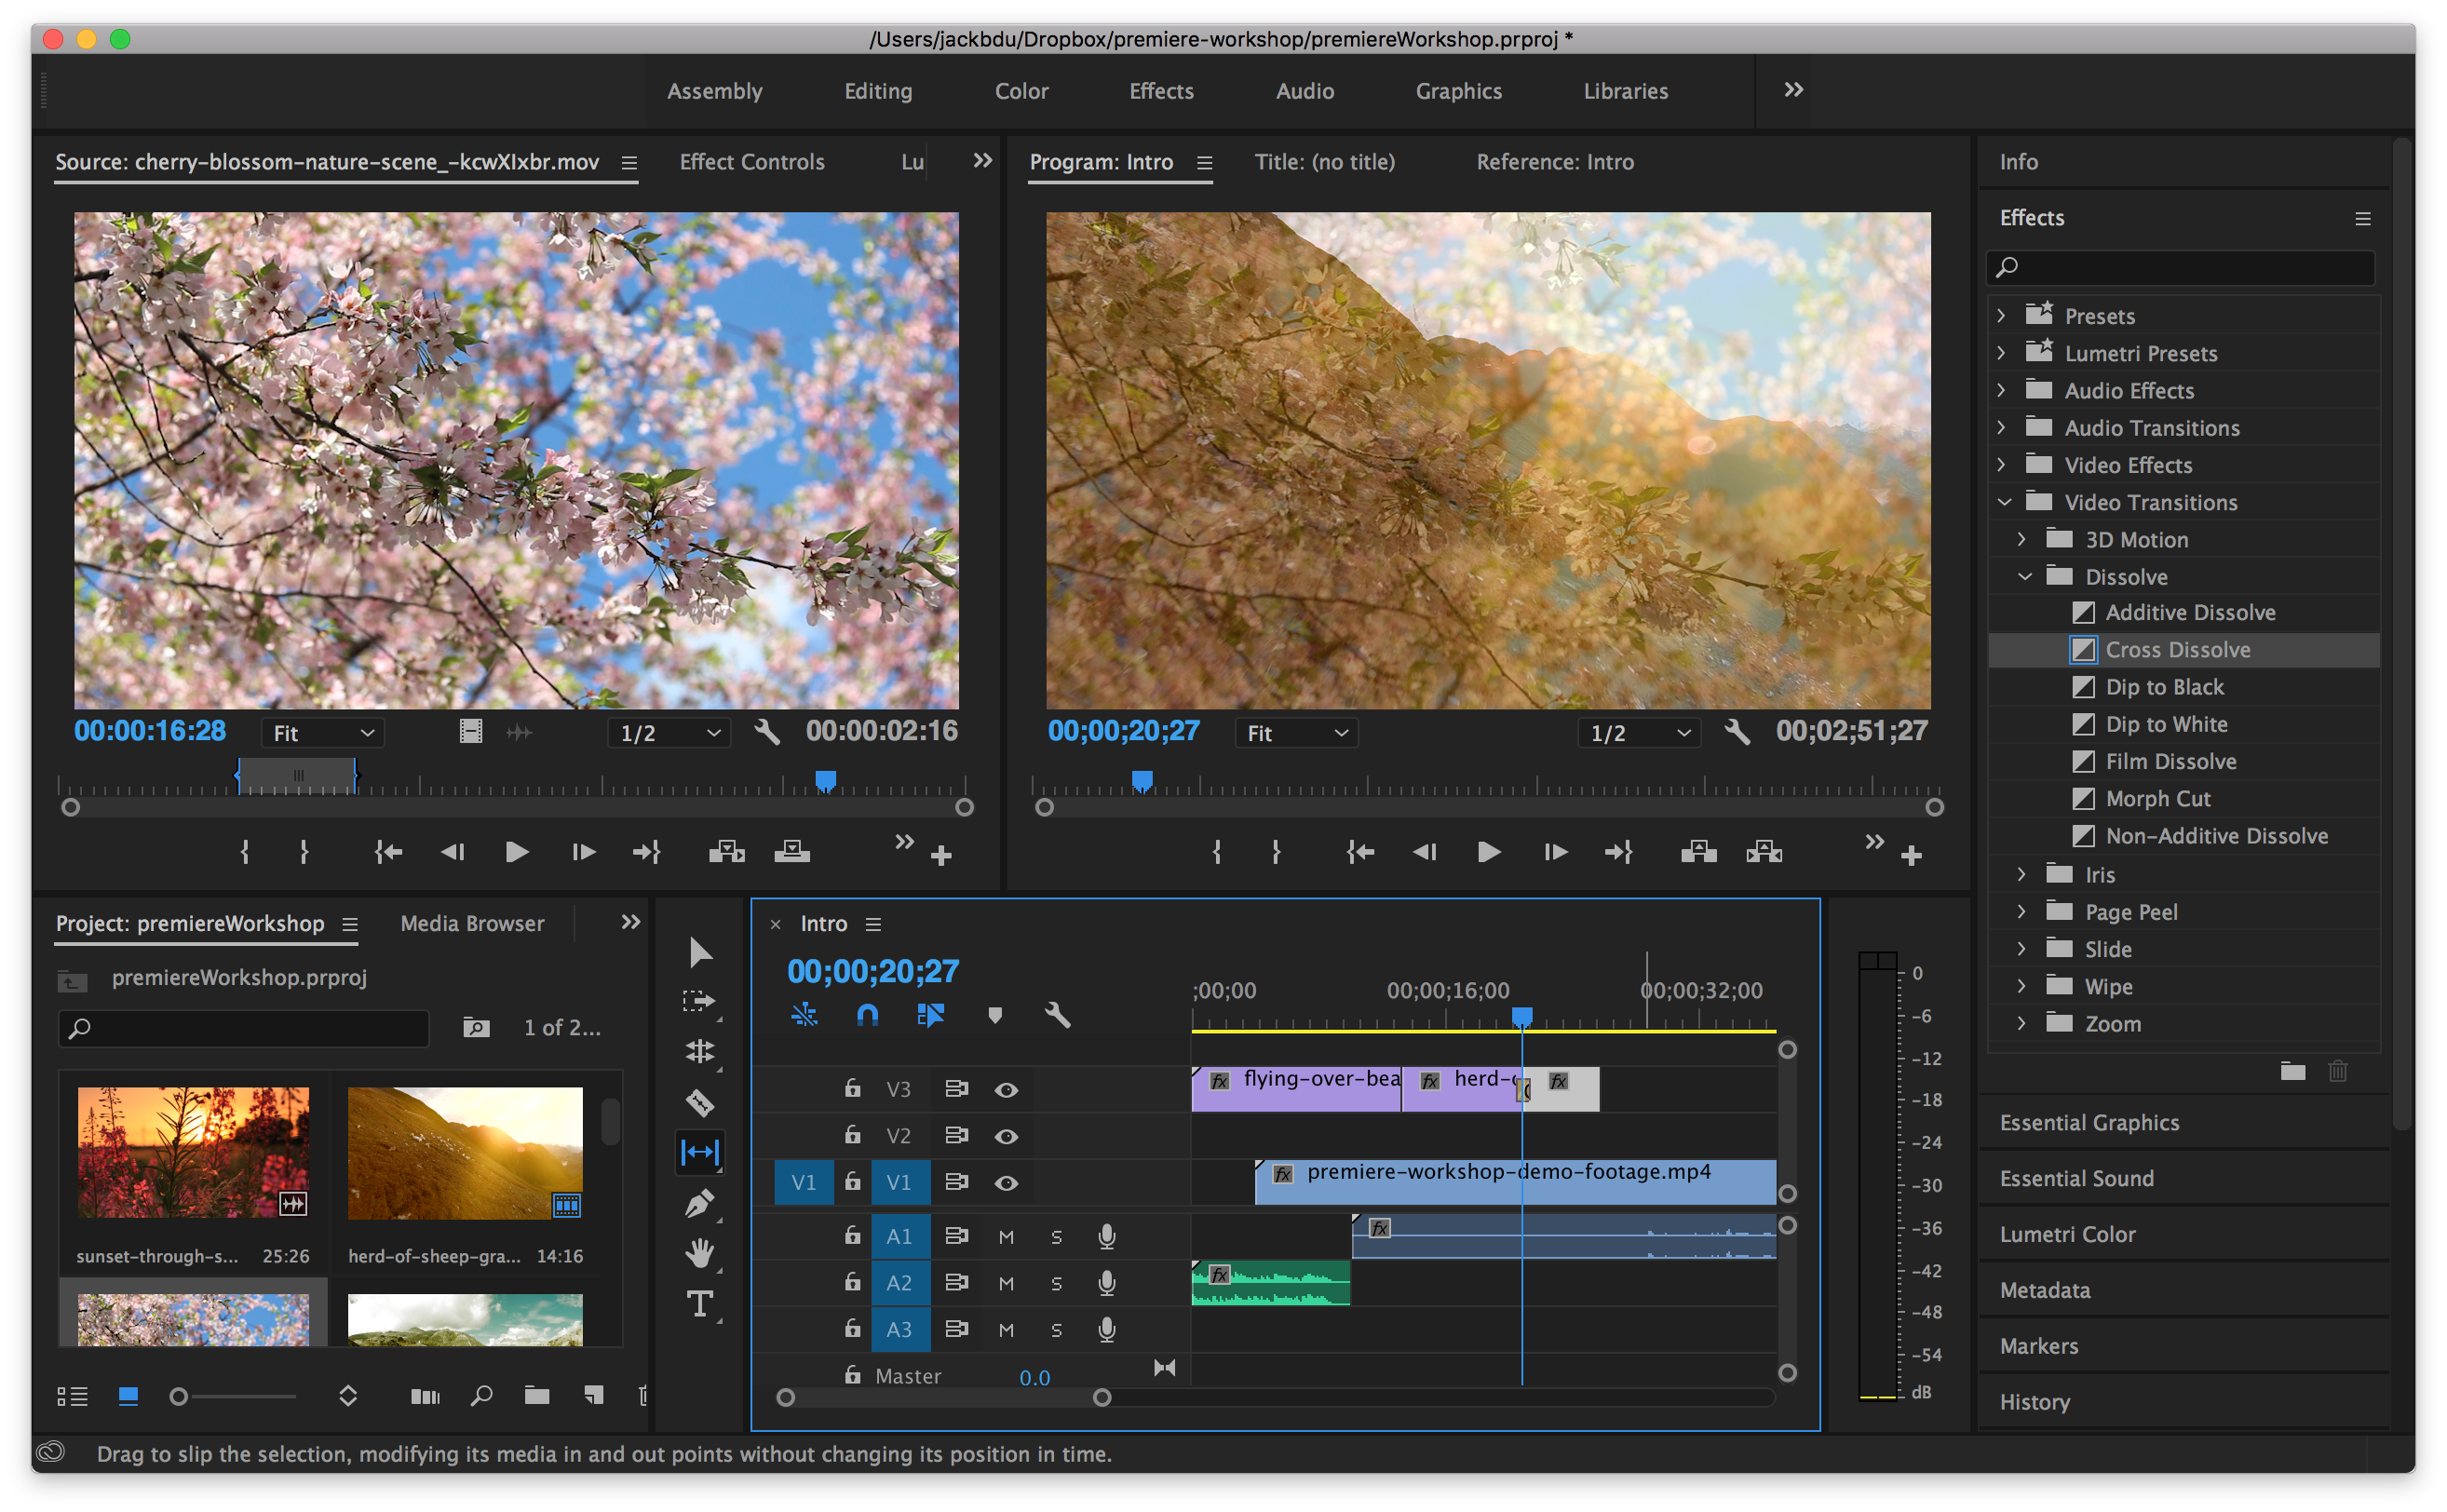Image resolution: width=2447 pixels, height=1512 pixels.
Task: Collapse the Dissolve transitions folder
Action: (2025, 577)
